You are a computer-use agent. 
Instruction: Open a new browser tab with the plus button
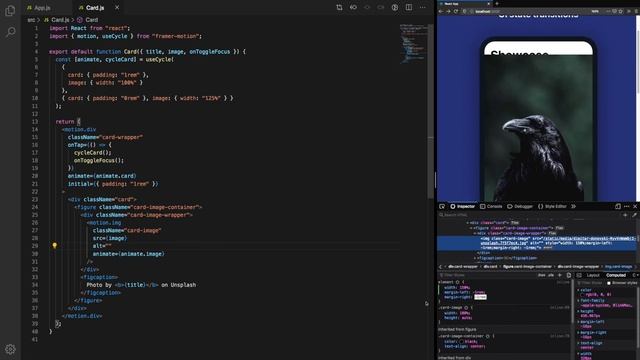497,4
